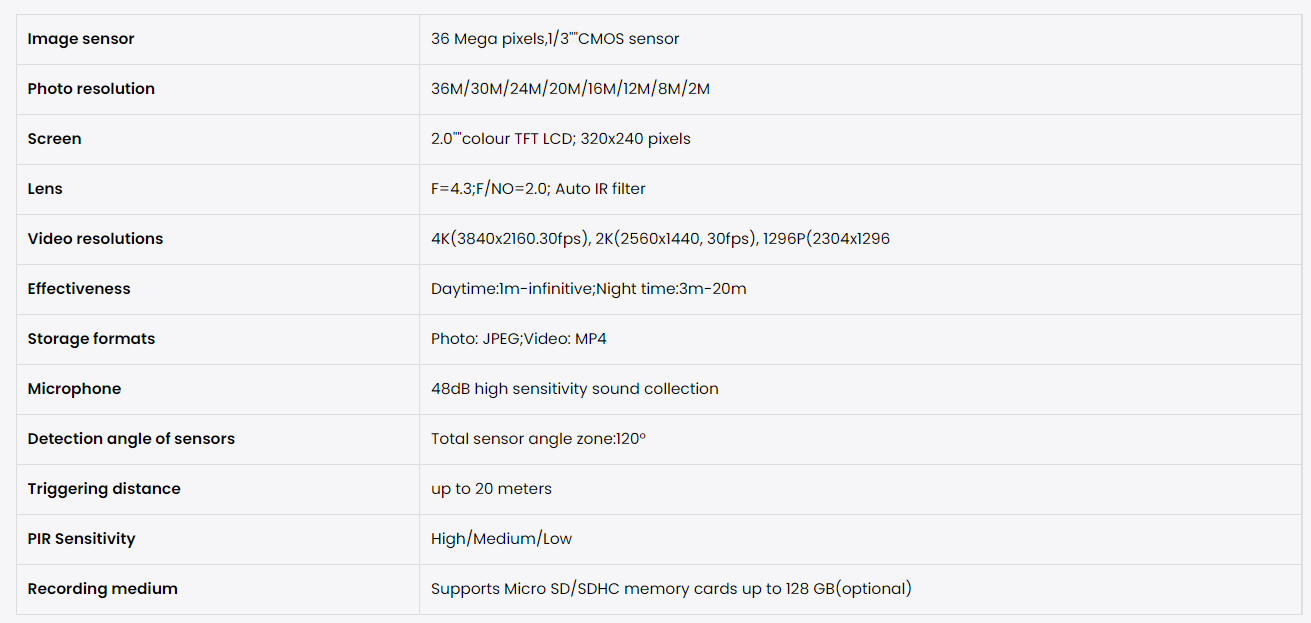
Task: Click the colour TFT LCD specification text
Action: pos(560,139)
